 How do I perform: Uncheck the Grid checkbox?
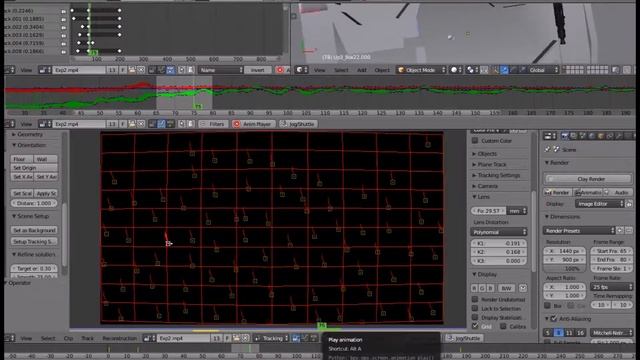[x=475, y=326]
